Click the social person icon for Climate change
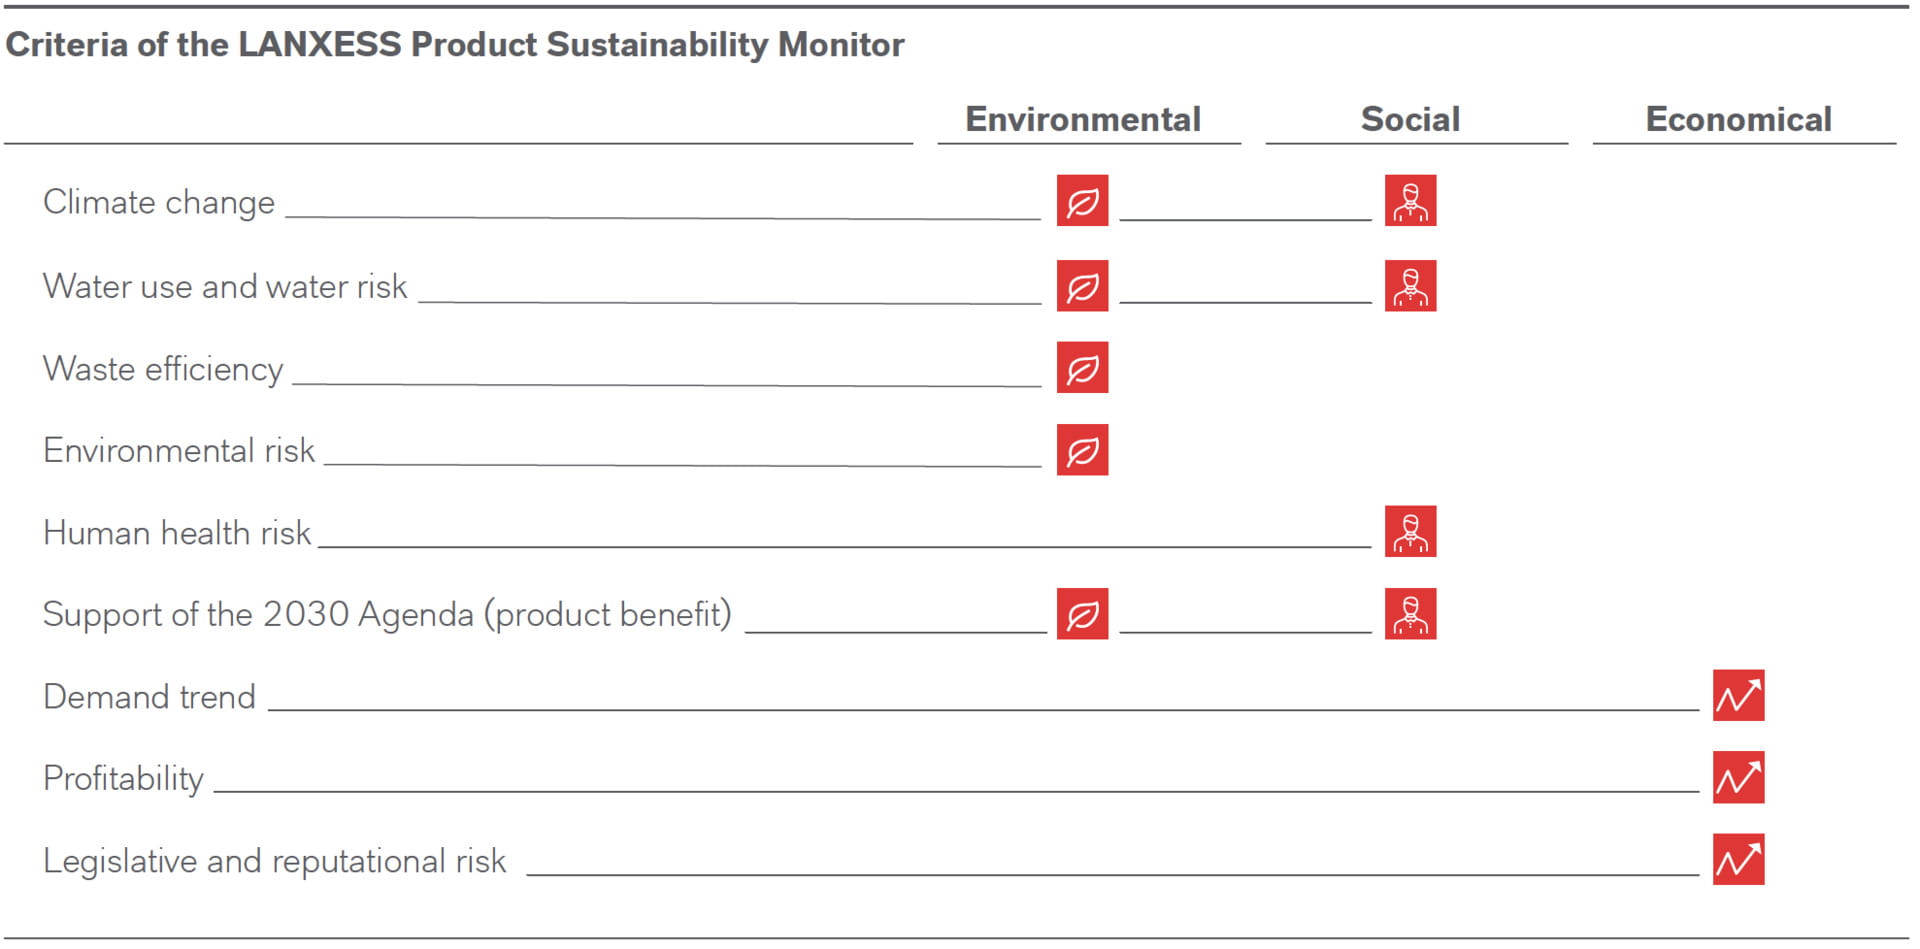1920x949 pixels. [x=1410, y=201]
